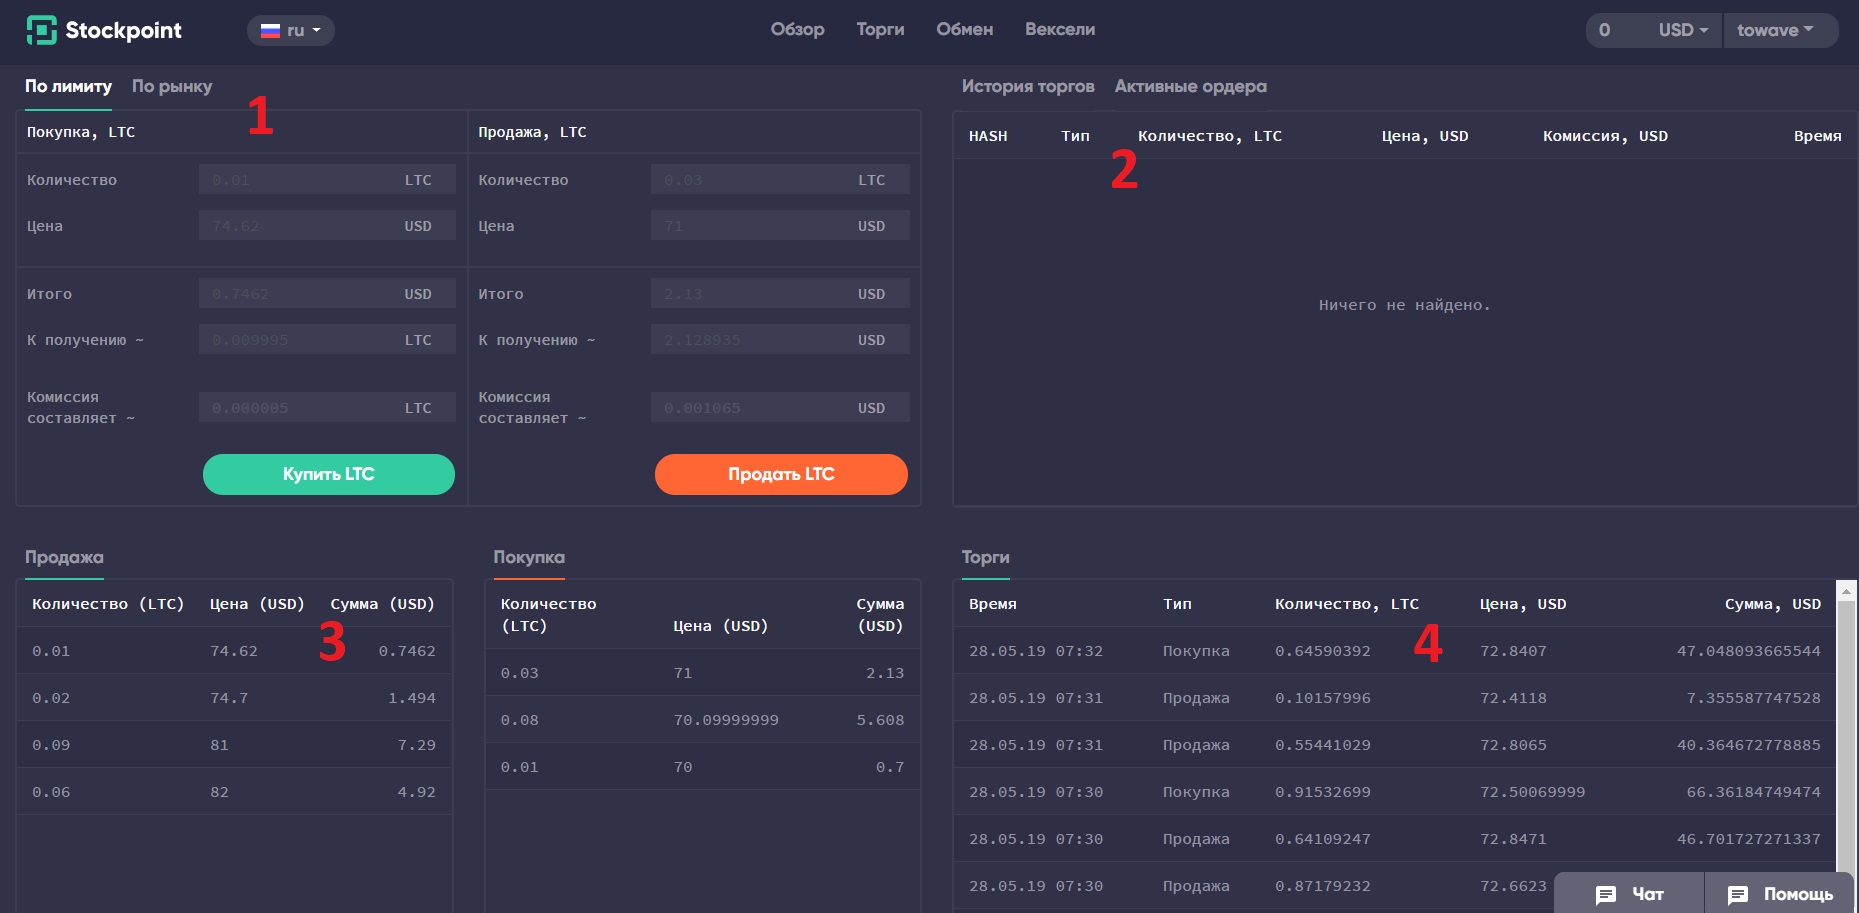Click the buy Итого input field
The height and width of the screenshot is (913, 1859).
coord(327,294)
